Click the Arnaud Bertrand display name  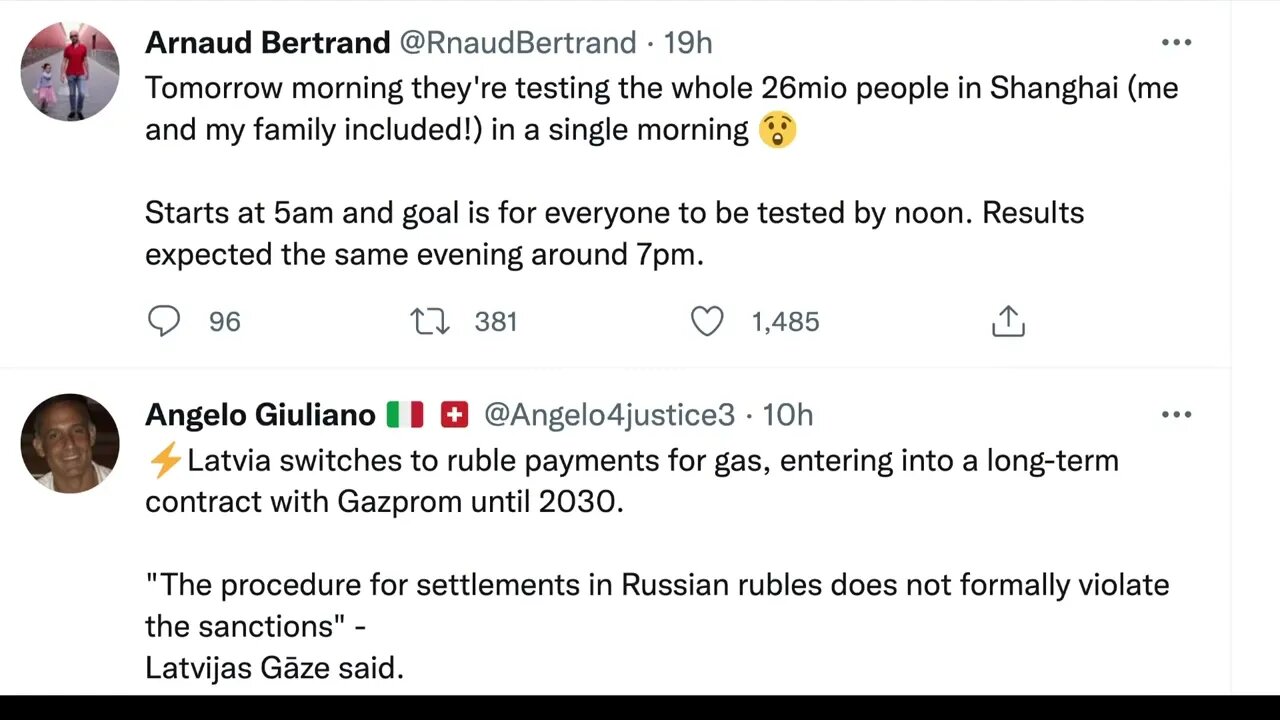267,43
